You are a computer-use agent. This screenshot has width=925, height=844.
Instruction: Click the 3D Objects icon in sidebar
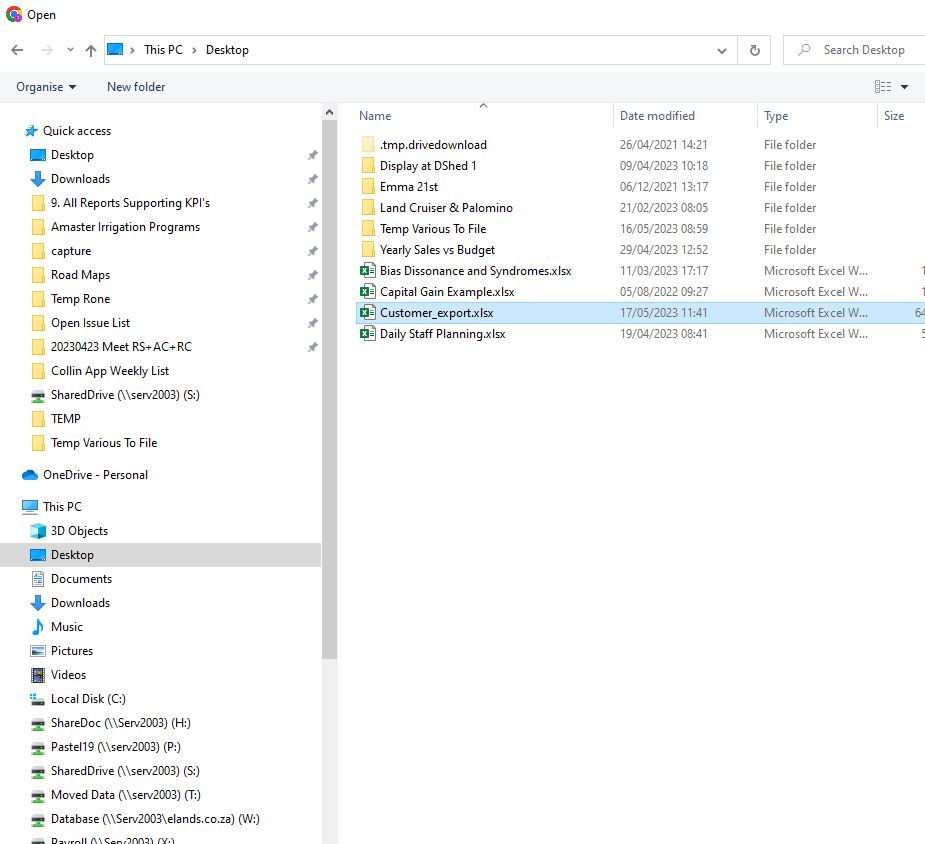point(38,531)
